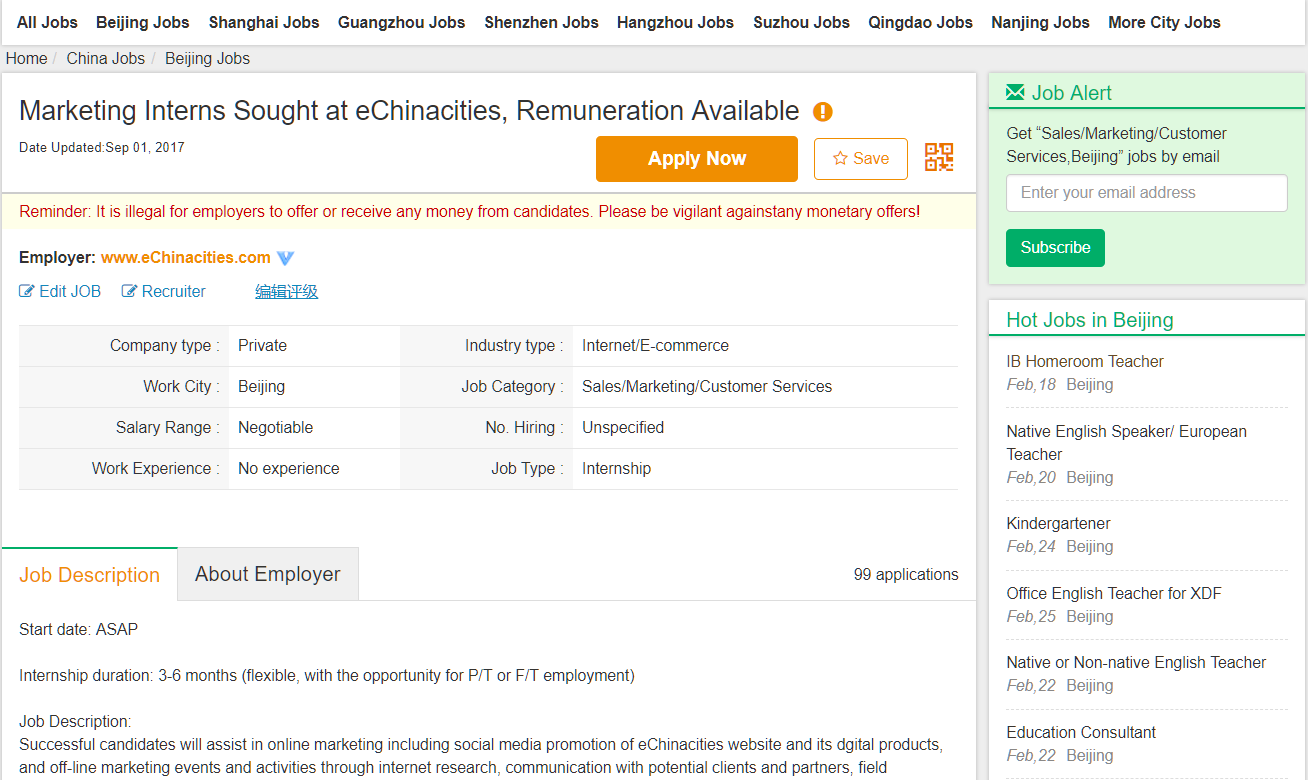Click the blue verified badge next to employer
This screenshot has height=780, width=1308.
pos(285,258)
